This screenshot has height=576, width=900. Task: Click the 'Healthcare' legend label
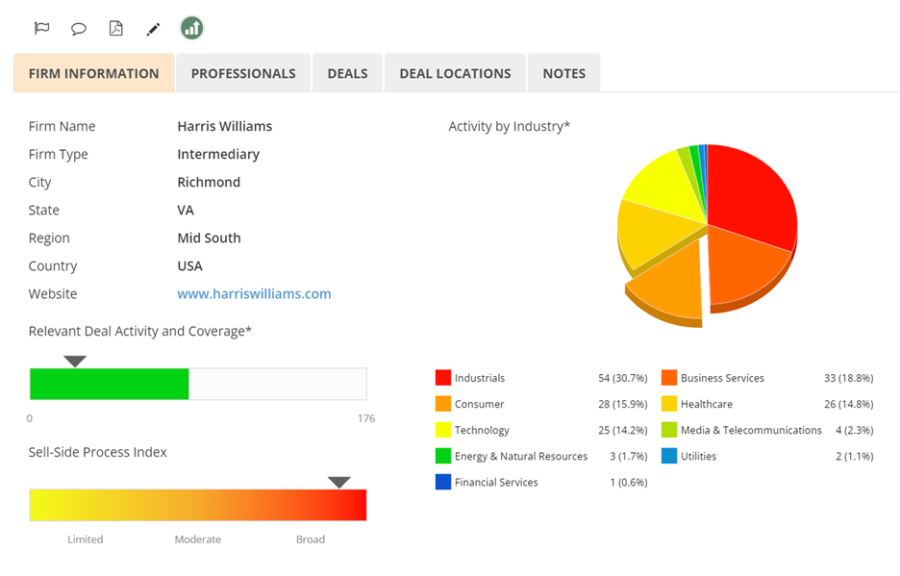[x=707, y=404]
